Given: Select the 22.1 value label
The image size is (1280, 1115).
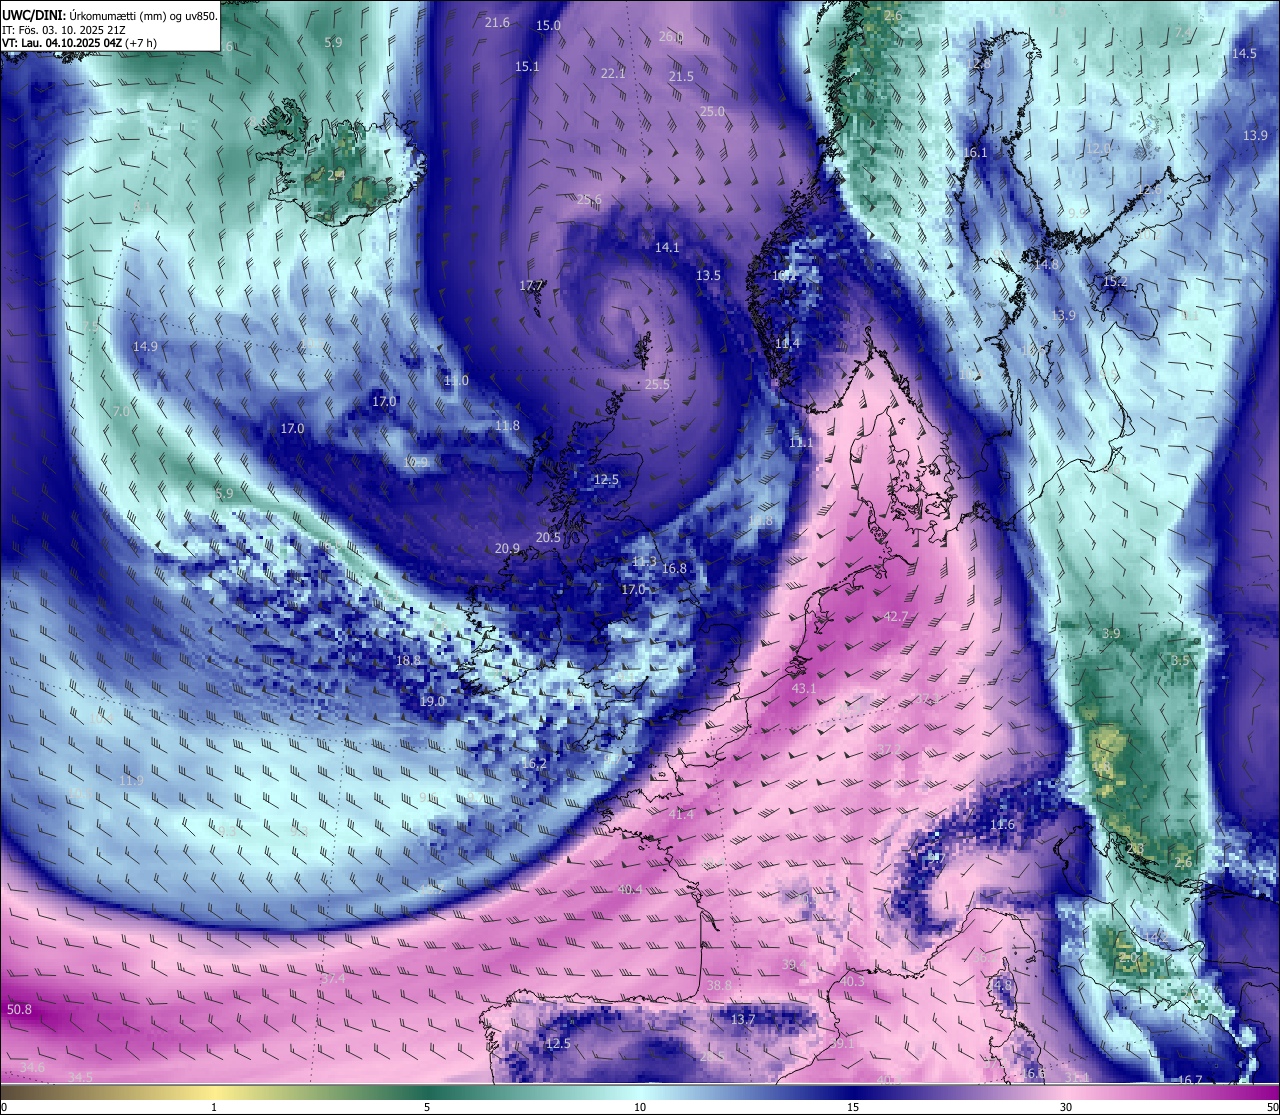Looking at the screenshot, I should click(613, 74).
